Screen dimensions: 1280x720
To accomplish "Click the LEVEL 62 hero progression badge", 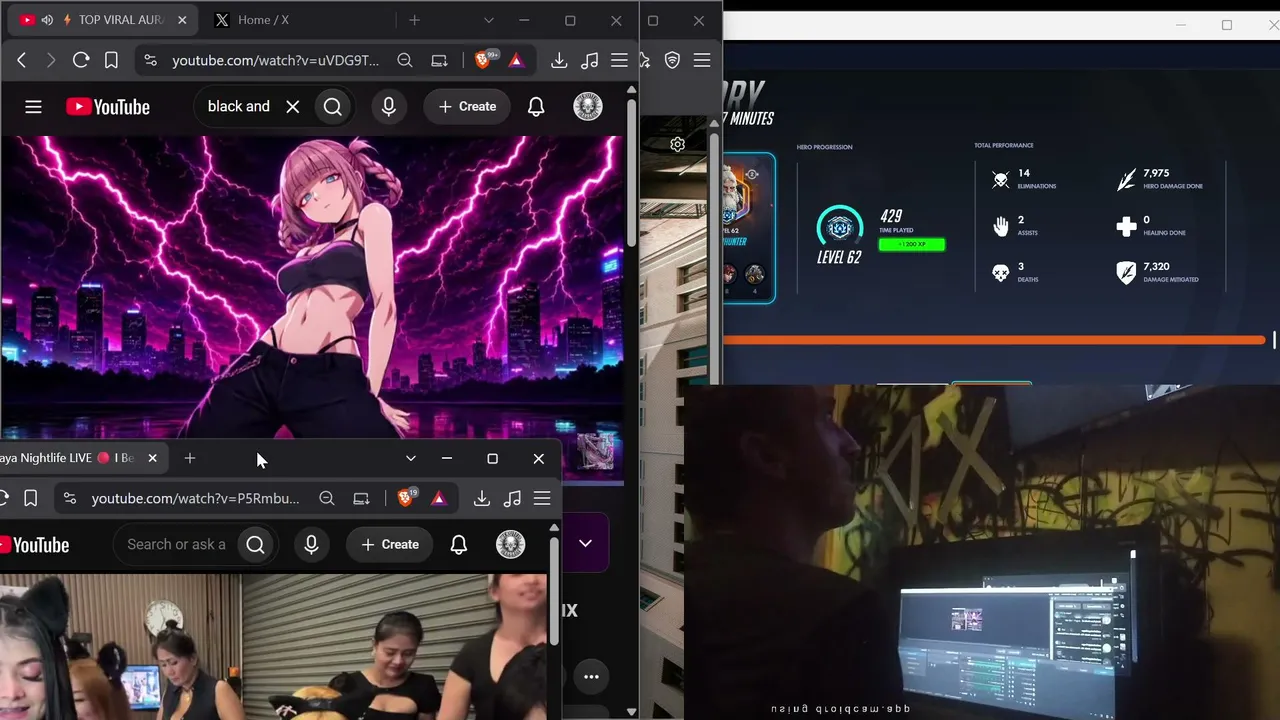I will pos(839,237).
